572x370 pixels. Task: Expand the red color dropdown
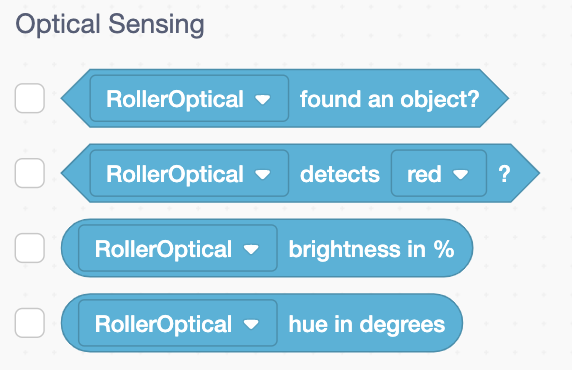pyautogui.click(x=439, y=173)
